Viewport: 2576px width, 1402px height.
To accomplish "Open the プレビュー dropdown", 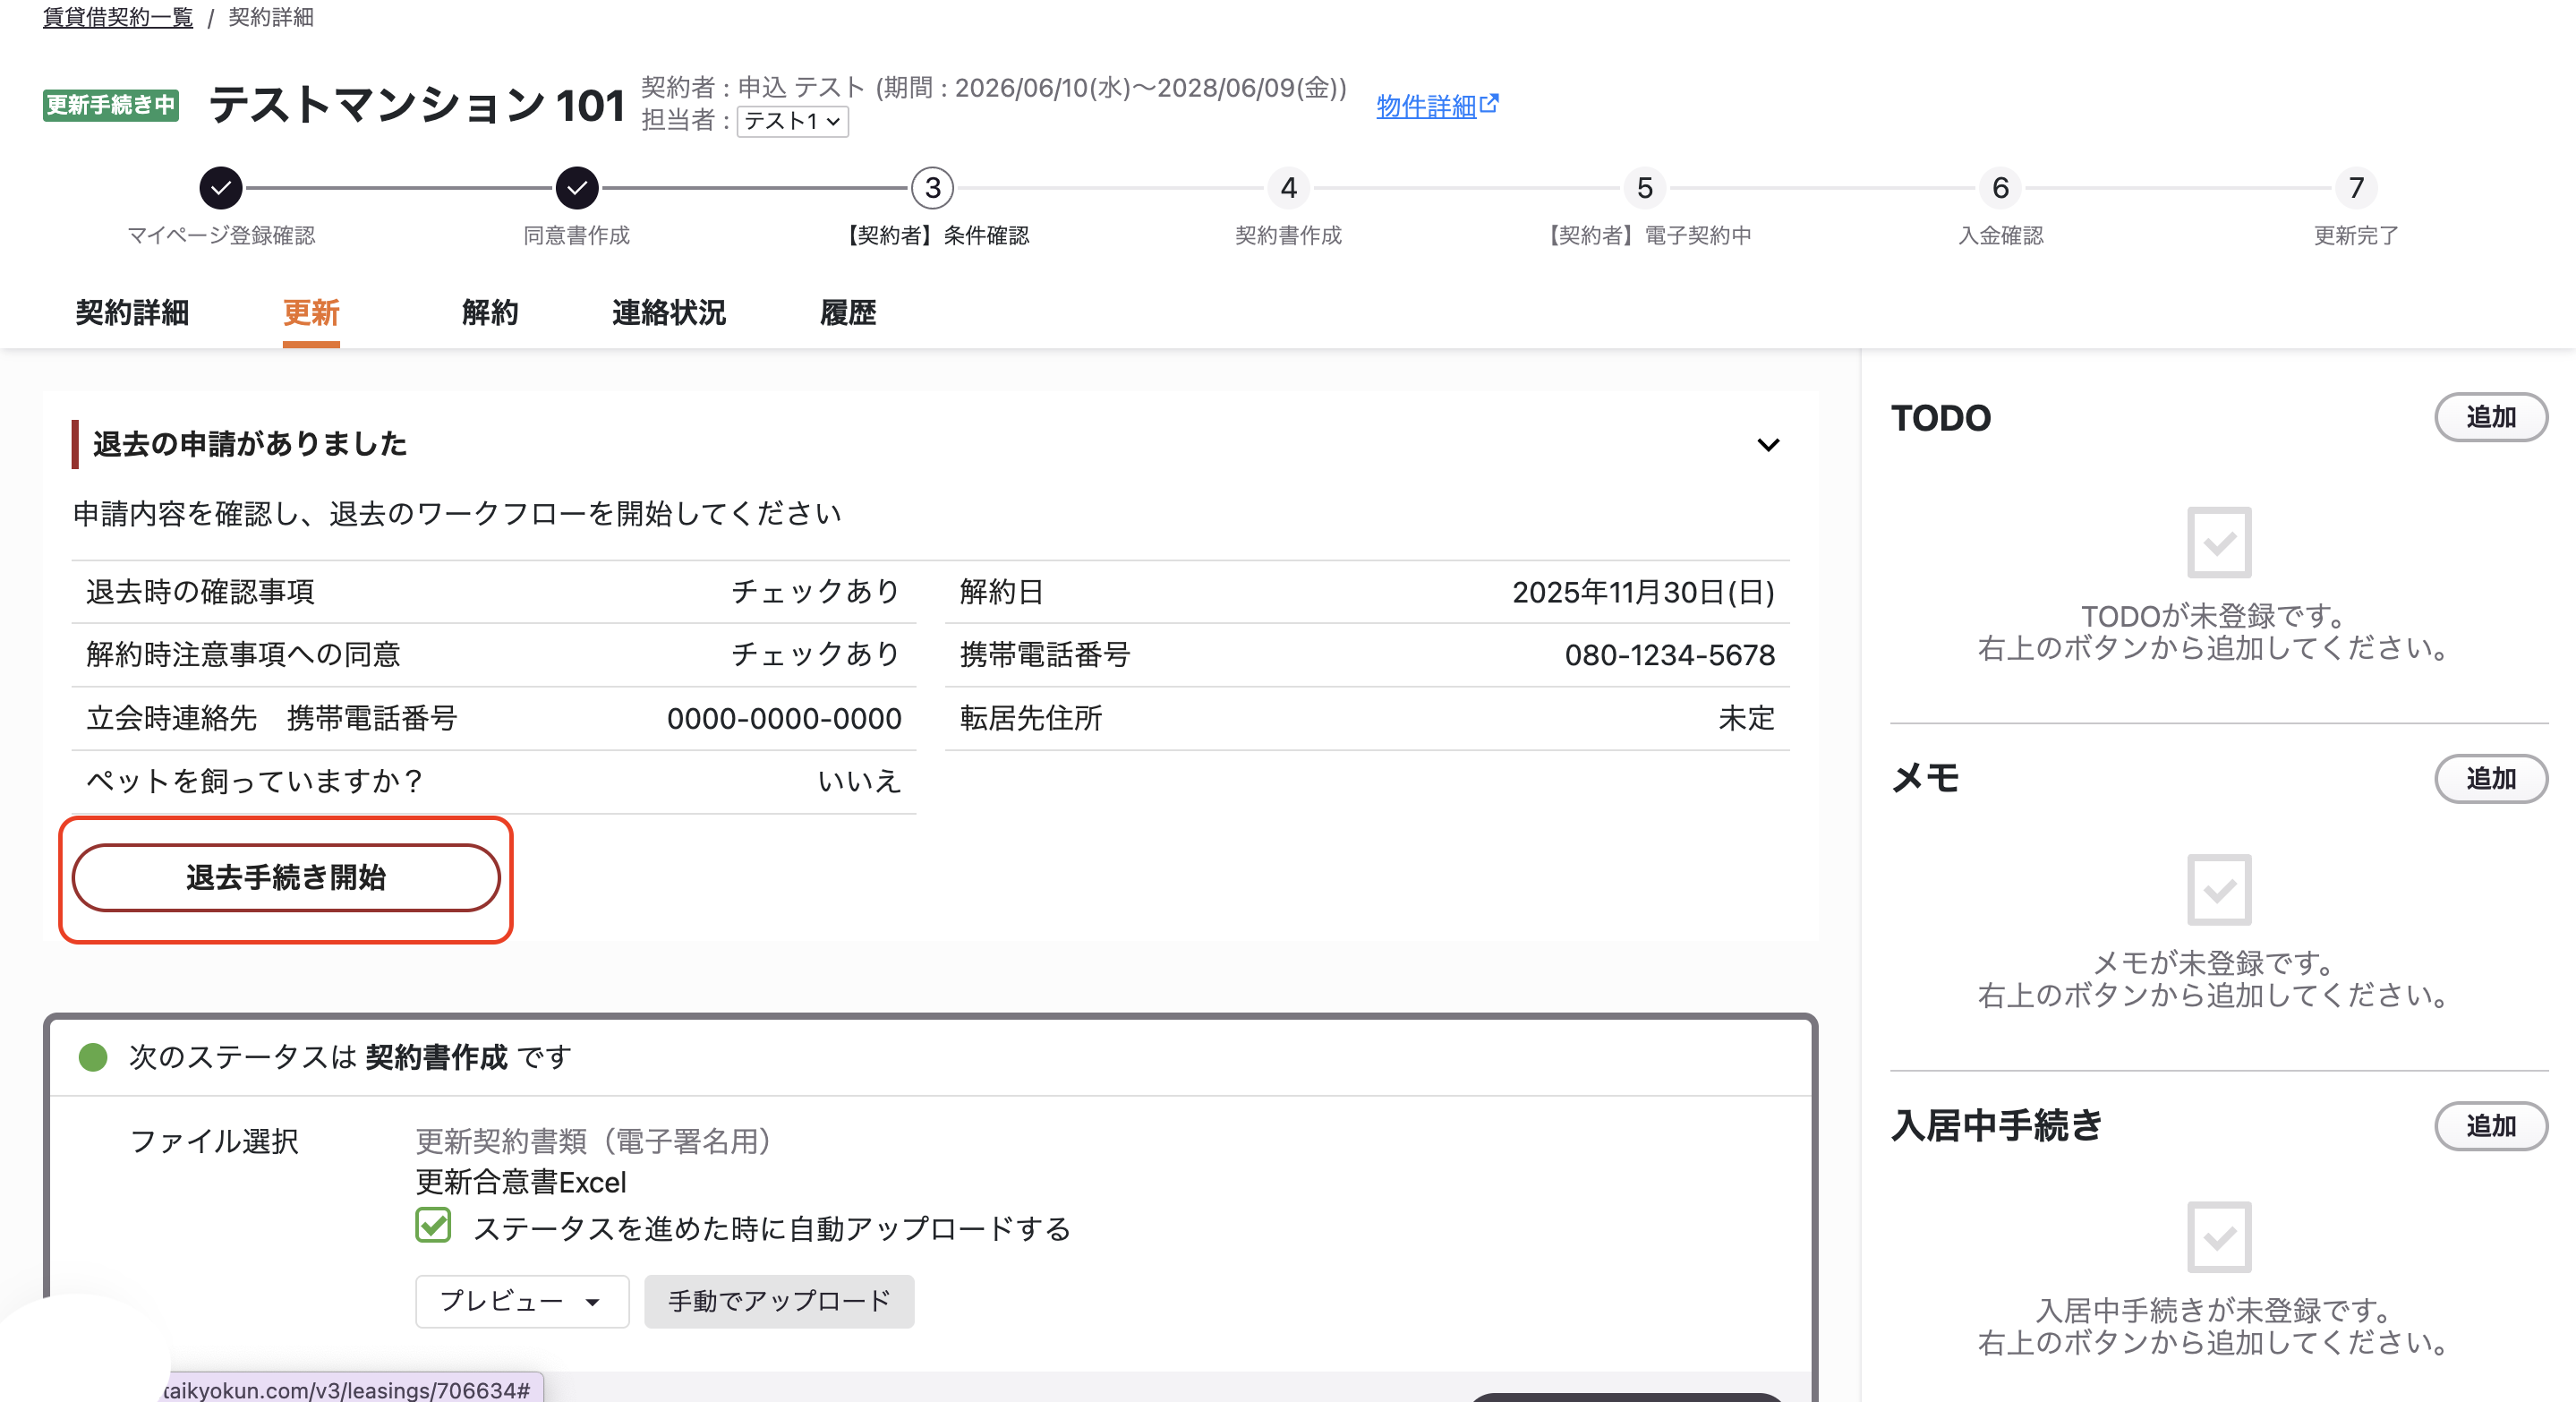I will (522, 1301).
